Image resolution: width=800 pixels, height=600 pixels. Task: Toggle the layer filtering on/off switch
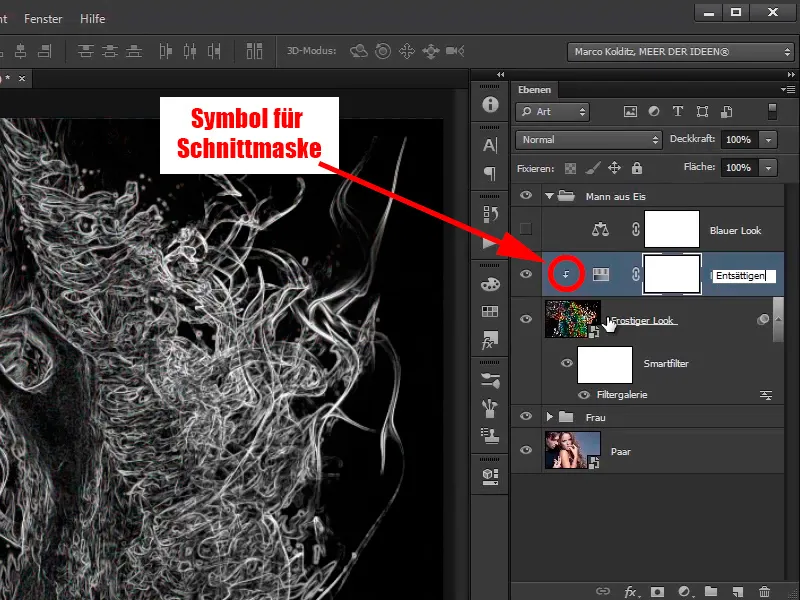pyautogui.click(x=772, y=112)
